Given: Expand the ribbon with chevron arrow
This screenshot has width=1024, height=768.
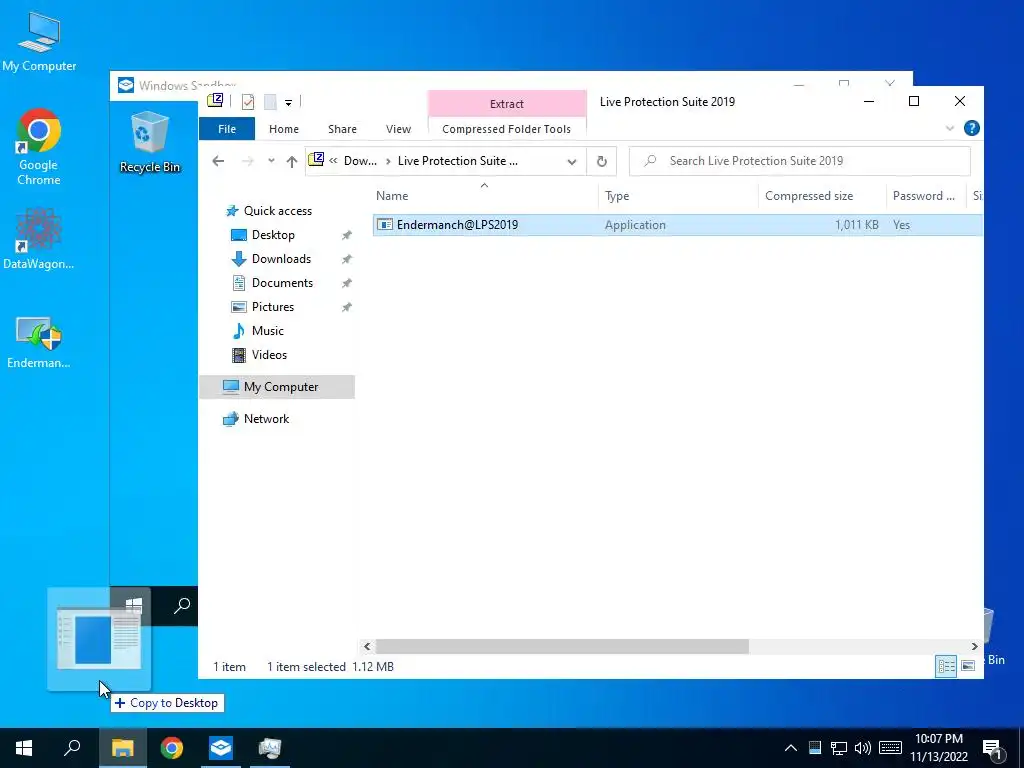Looking at the screenshot, I should (950, 128).
